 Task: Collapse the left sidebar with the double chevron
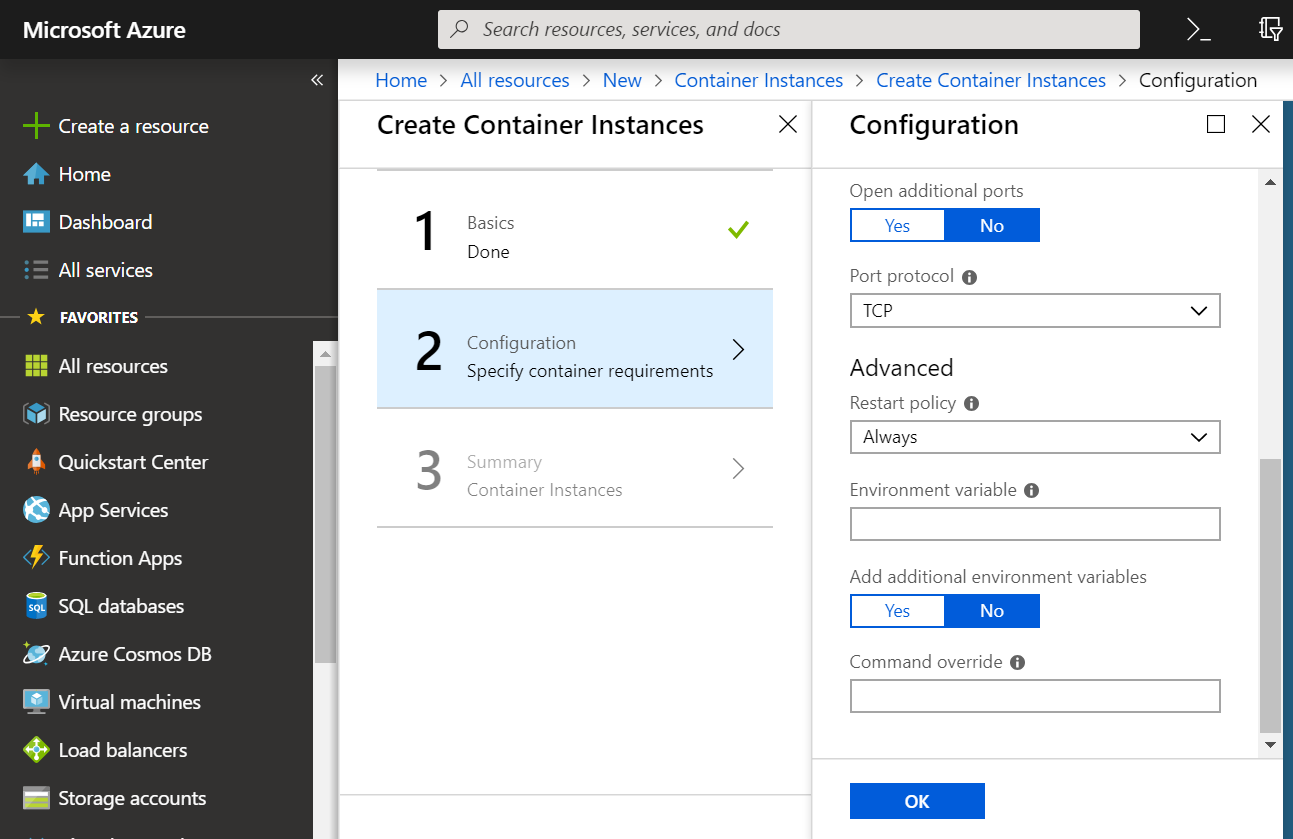click(317, 80)
